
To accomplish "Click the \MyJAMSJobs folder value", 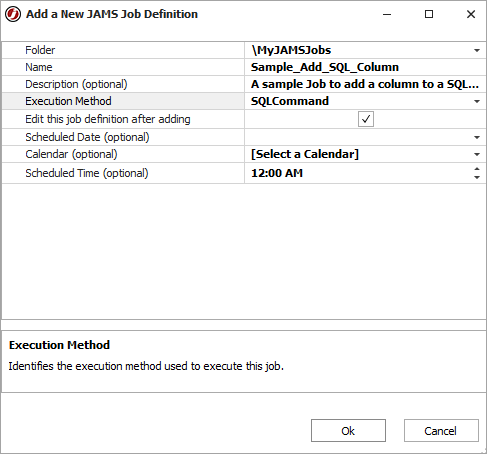I will (291, 50).
